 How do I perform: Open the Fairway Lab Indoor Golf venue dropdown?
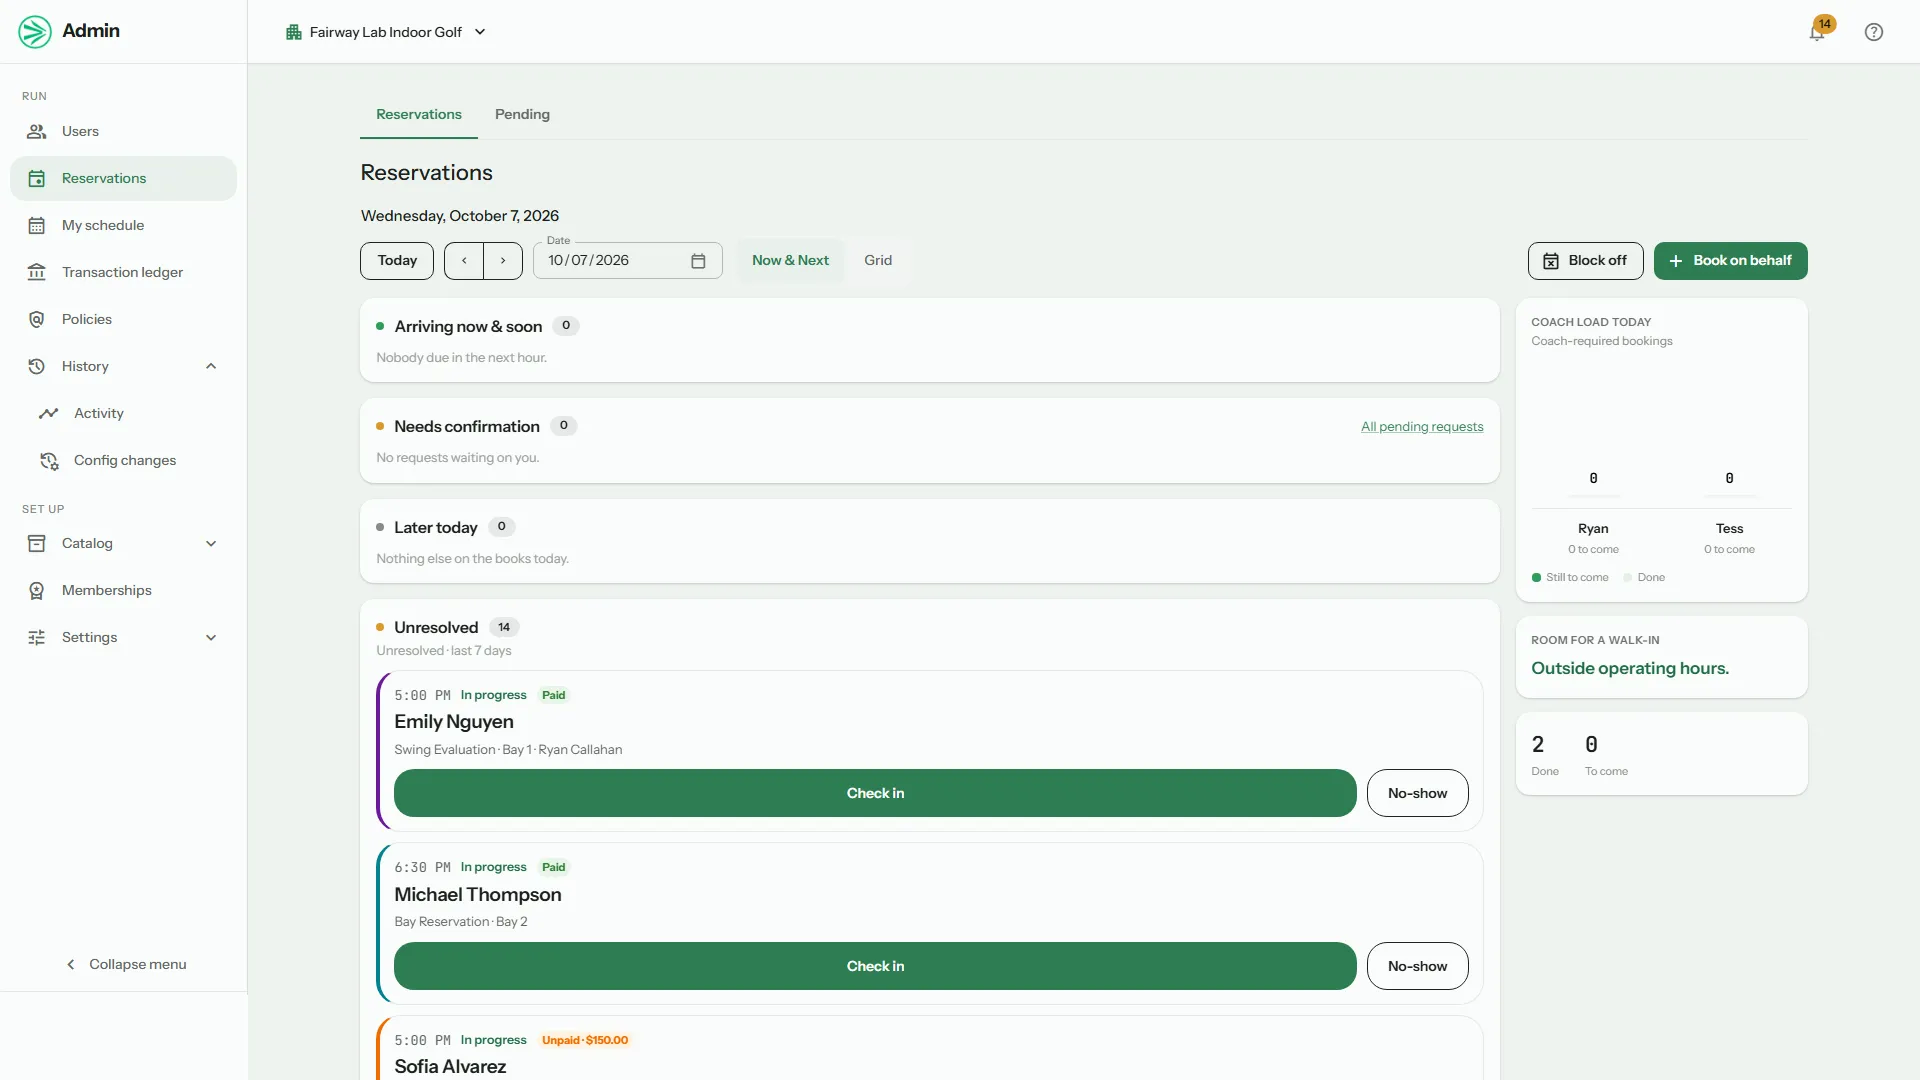click(386, 32)
